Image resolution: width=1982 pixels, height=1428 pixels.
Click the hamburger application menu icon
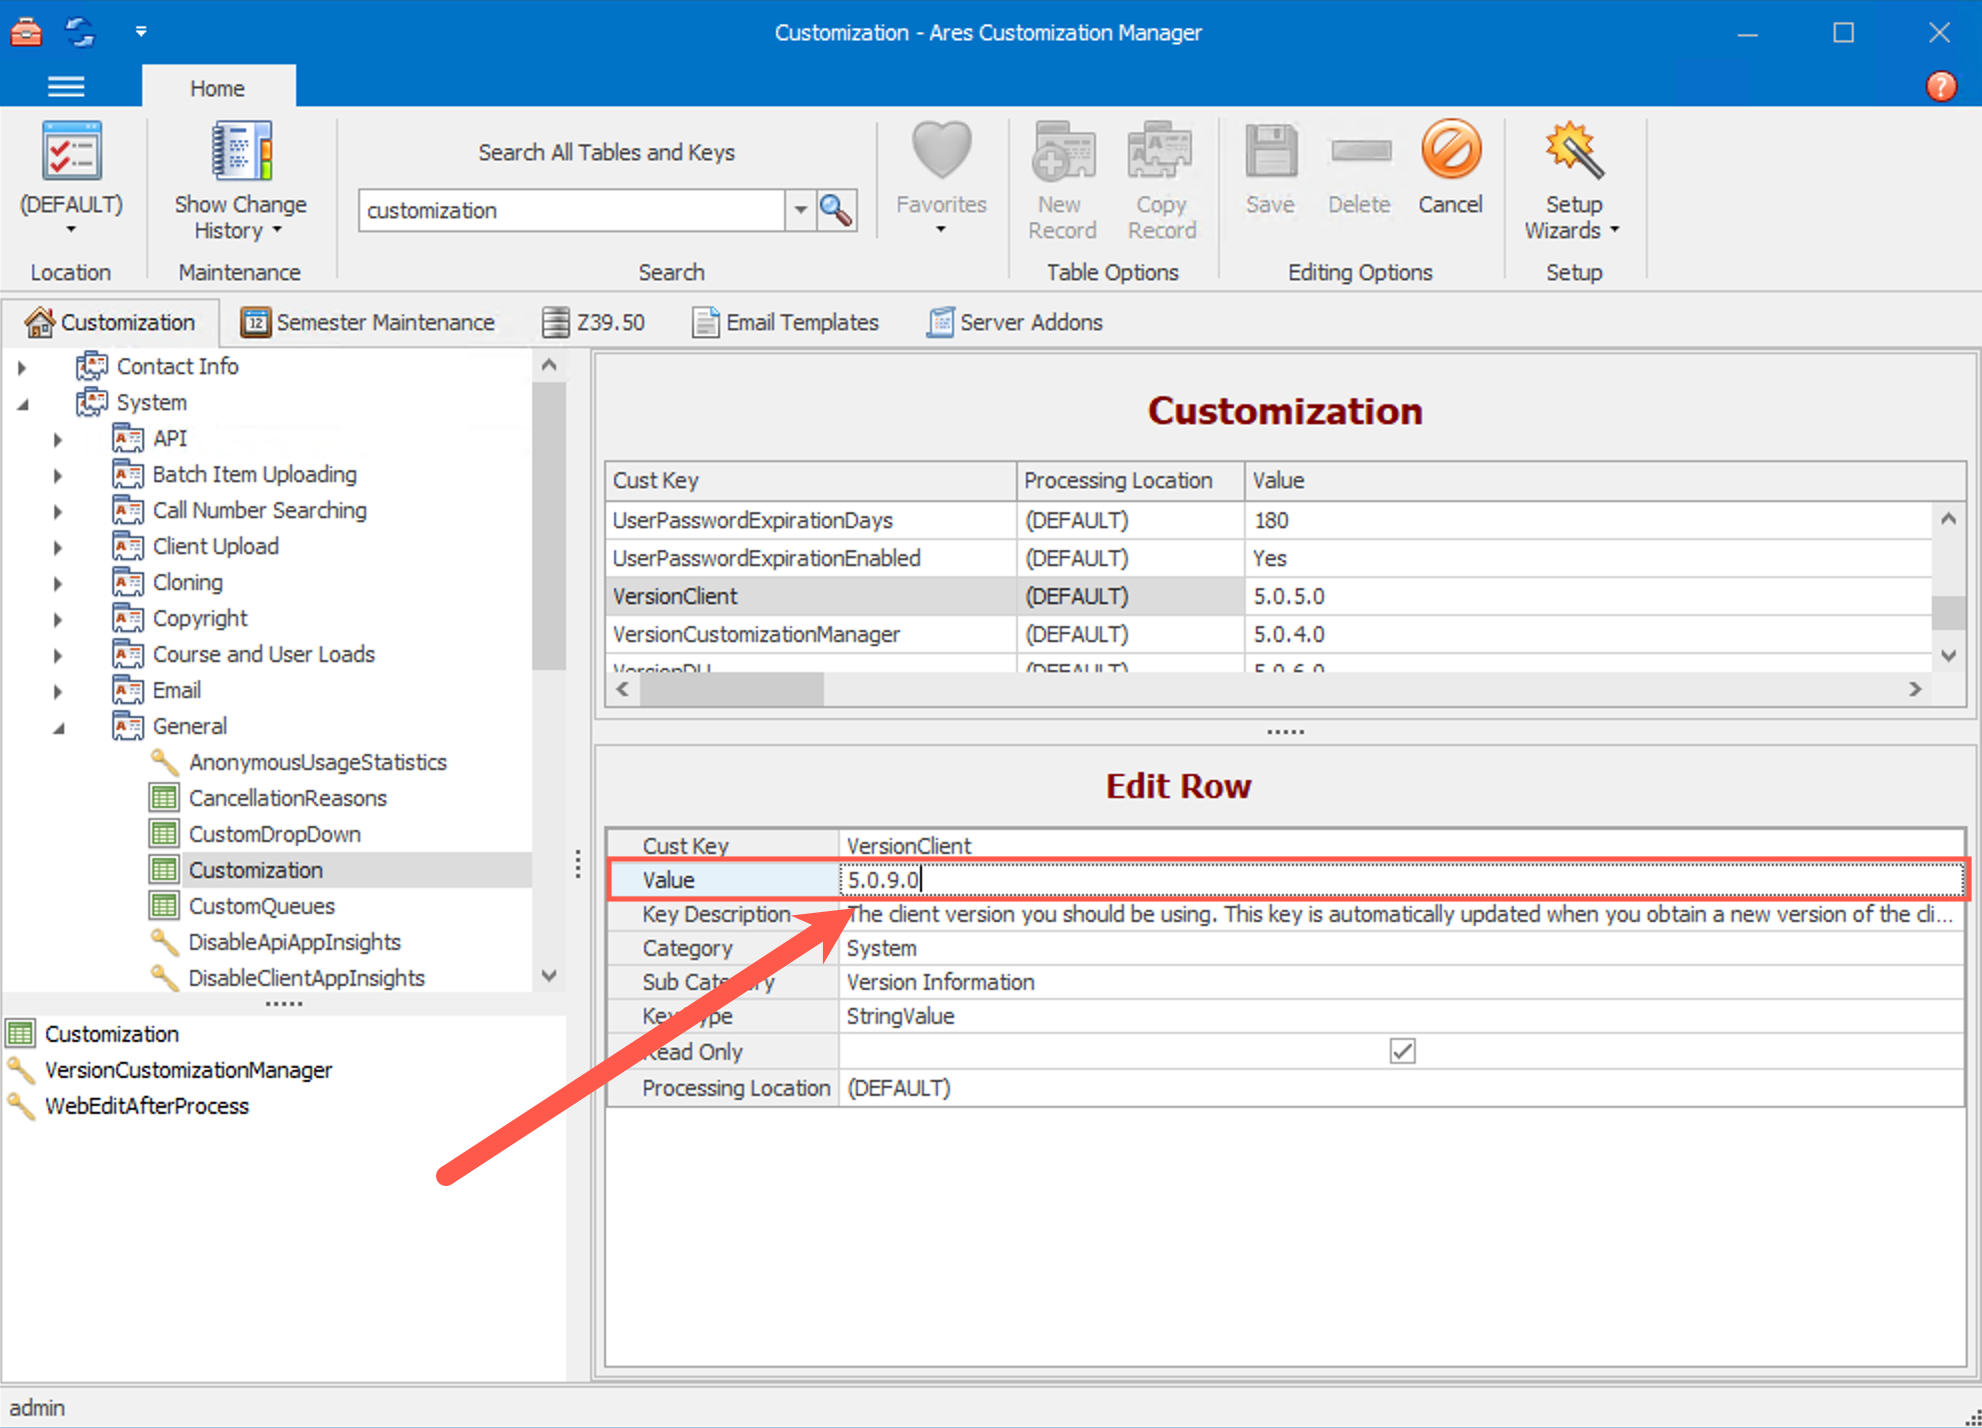click(66, 87)
